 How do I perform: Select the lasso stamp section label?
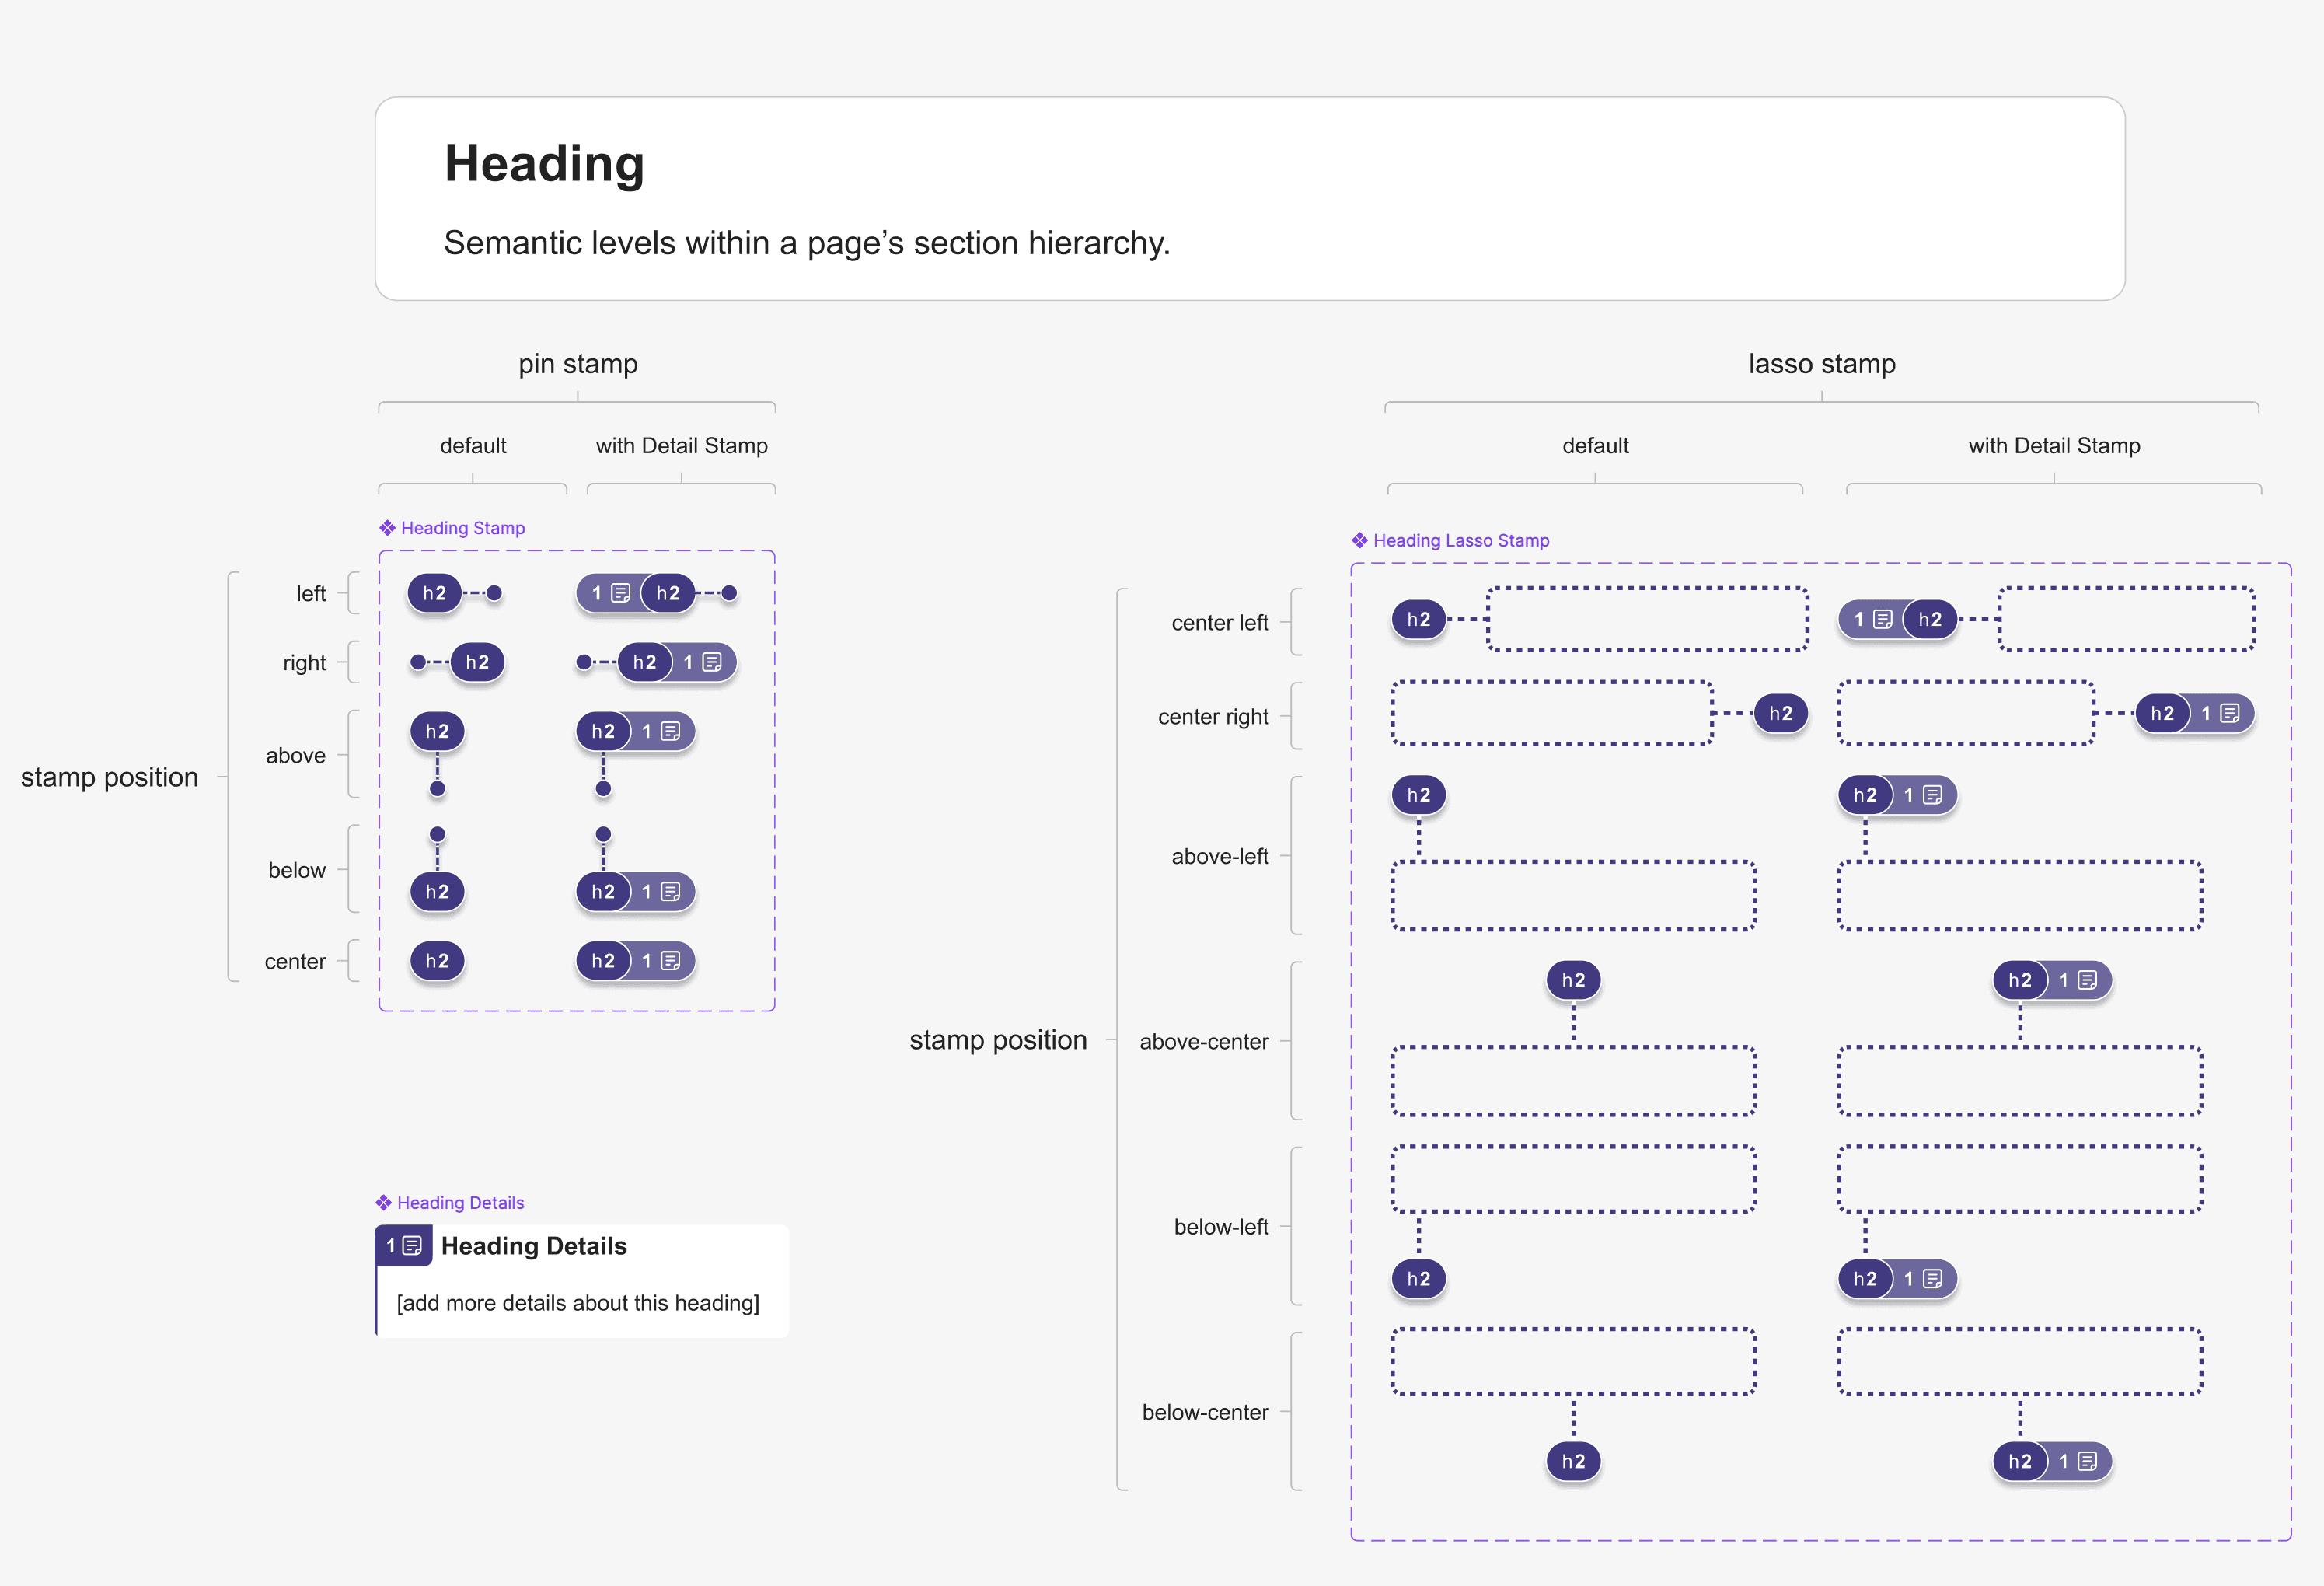tap(1822, 363)
